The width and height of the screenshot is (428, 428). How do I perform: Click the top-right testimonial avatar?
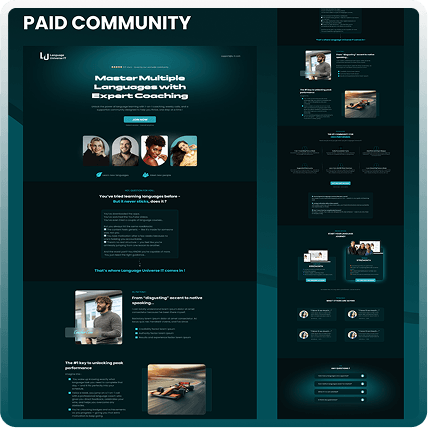[x=352, y=314]
